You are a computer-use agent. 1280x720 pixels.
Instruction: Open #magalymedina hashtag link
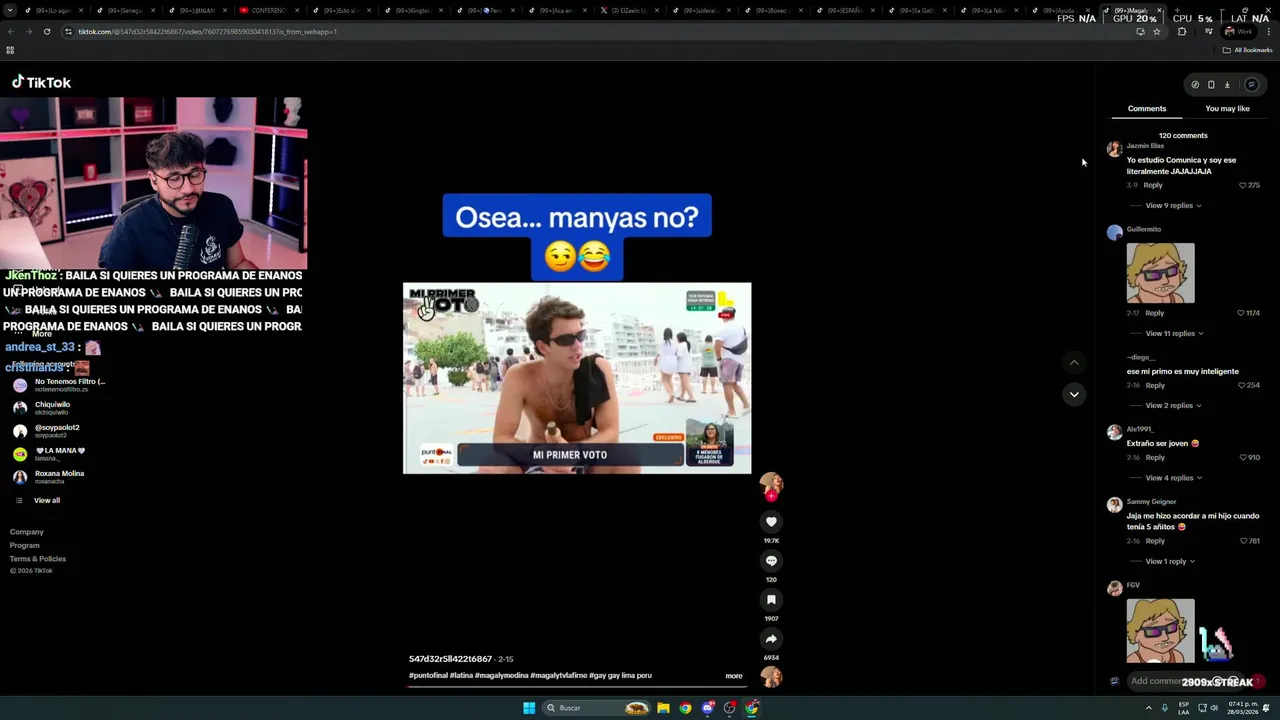pos(502,676)
